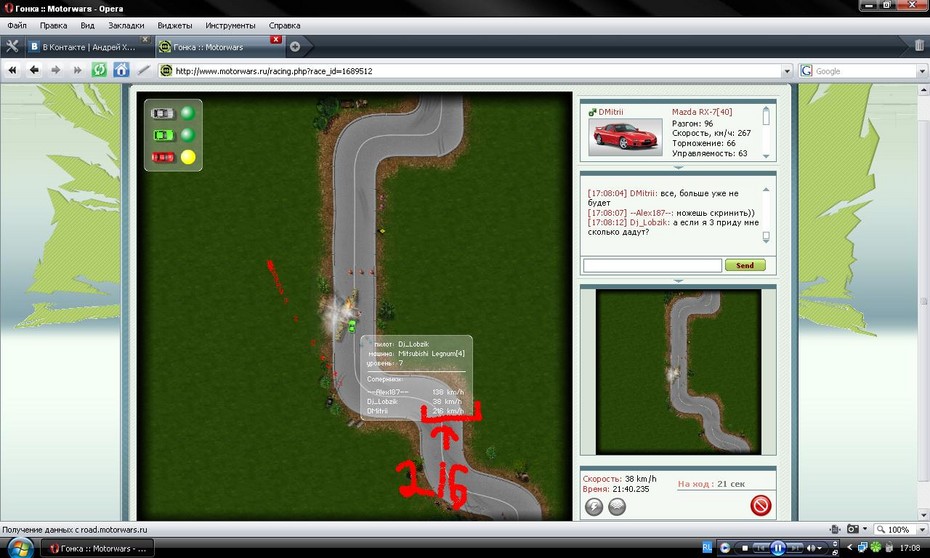Select the white car in racer list
The image size is (930, 558).
click(x=163, y=113)
